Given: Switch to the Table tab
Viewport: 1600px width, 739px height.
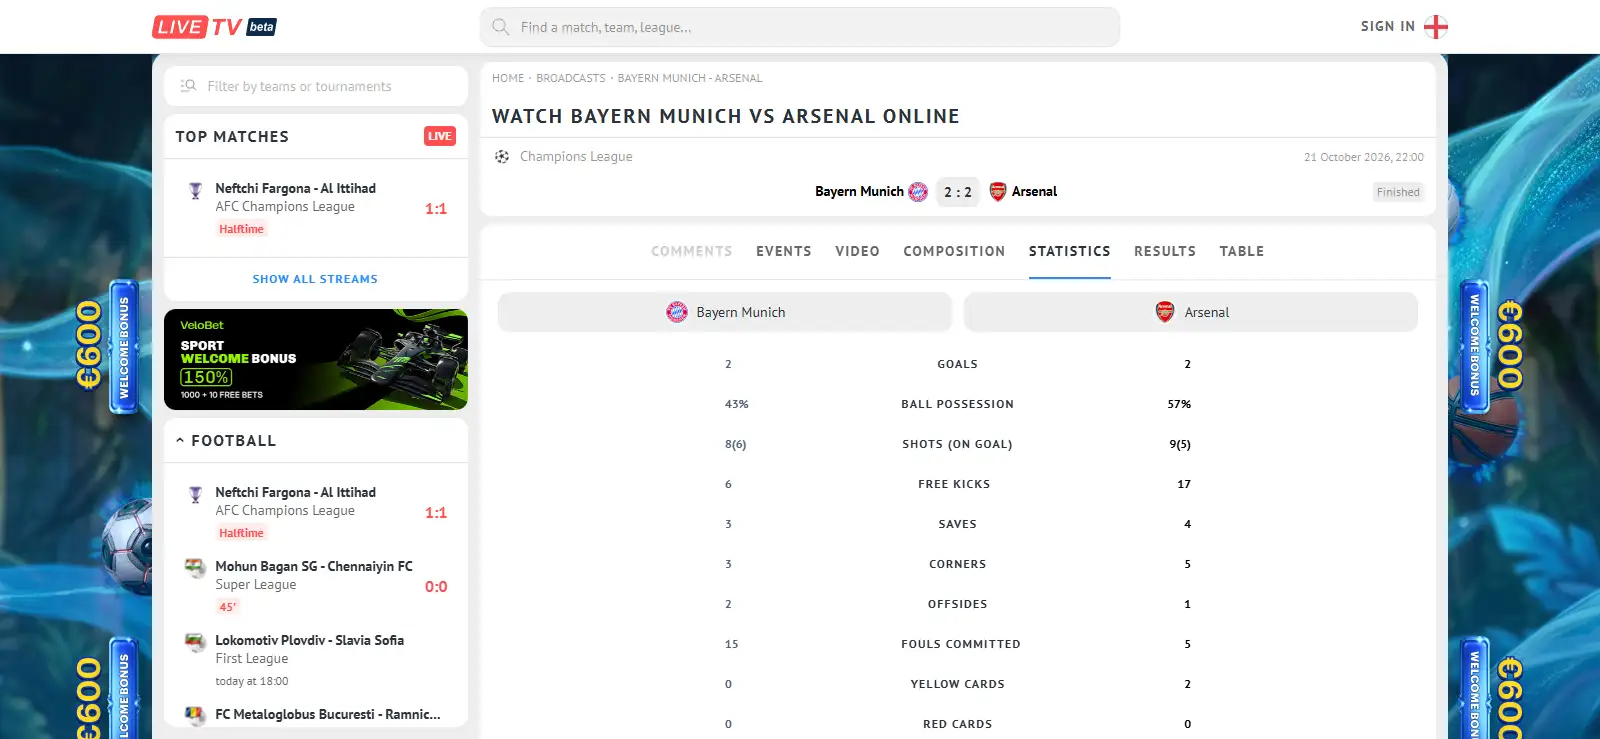Looking at the screenshot, I should [x=1242, y=251].
